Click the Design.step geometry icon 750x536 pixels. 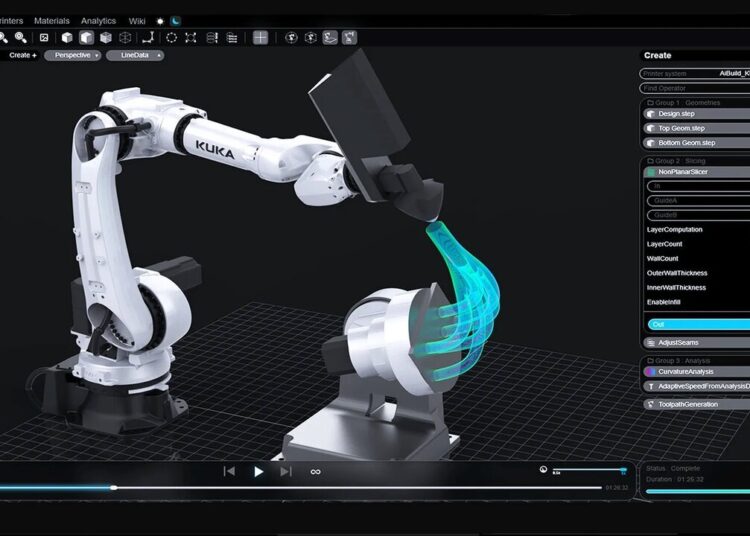651,114
